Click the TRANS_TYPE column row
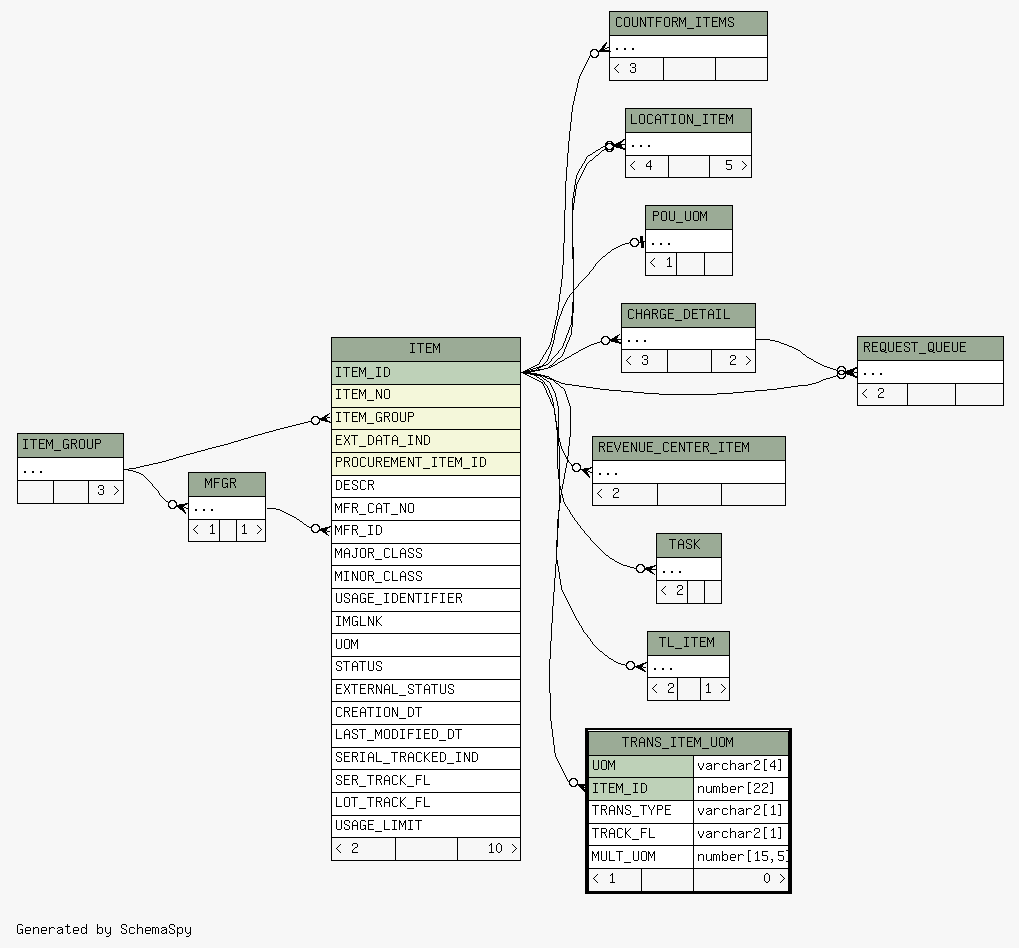This screenshot has width=1019, height=948. click(x=641, y=811)
